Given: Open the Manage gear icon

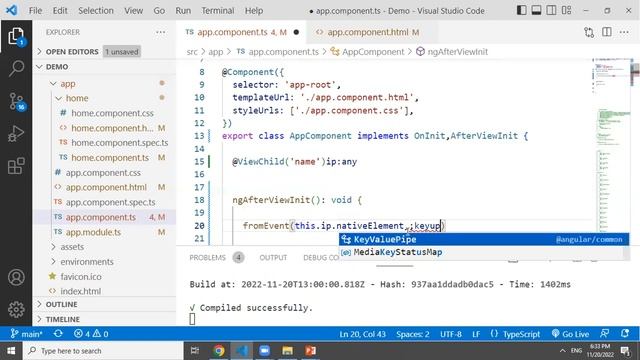Looking at the screenshot, I should coord(16,309).
